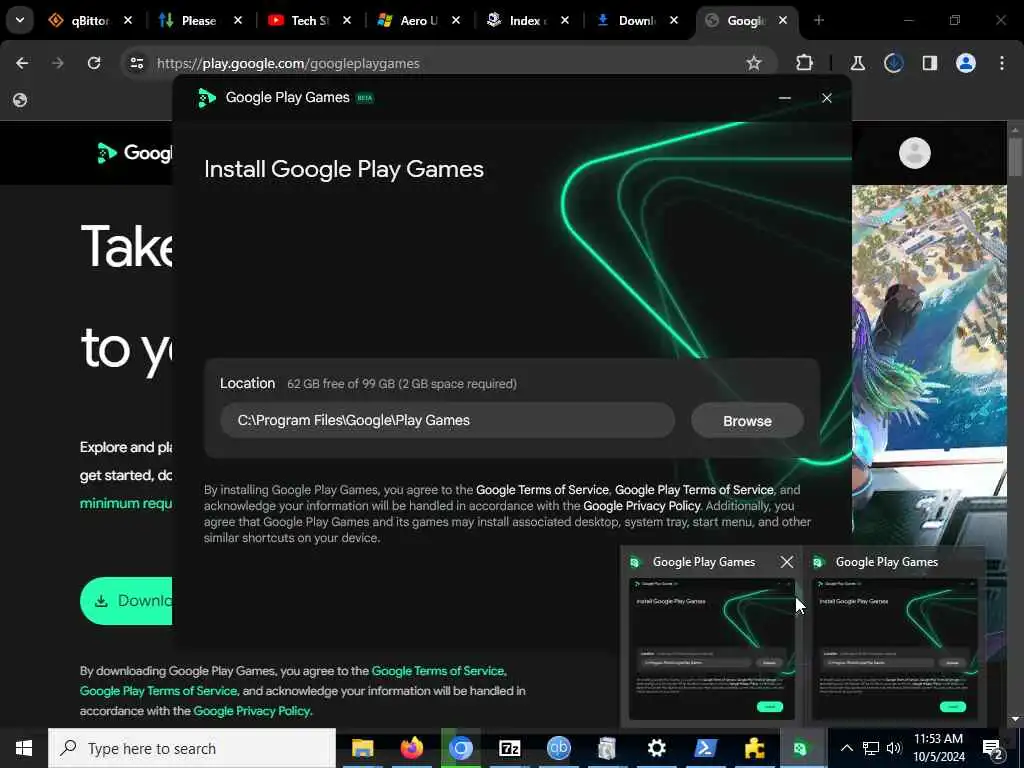The width and height of the screenshot is (1024, 768).
Task: Click the gray installer package taskbar icon
Action: coord(607,748)
